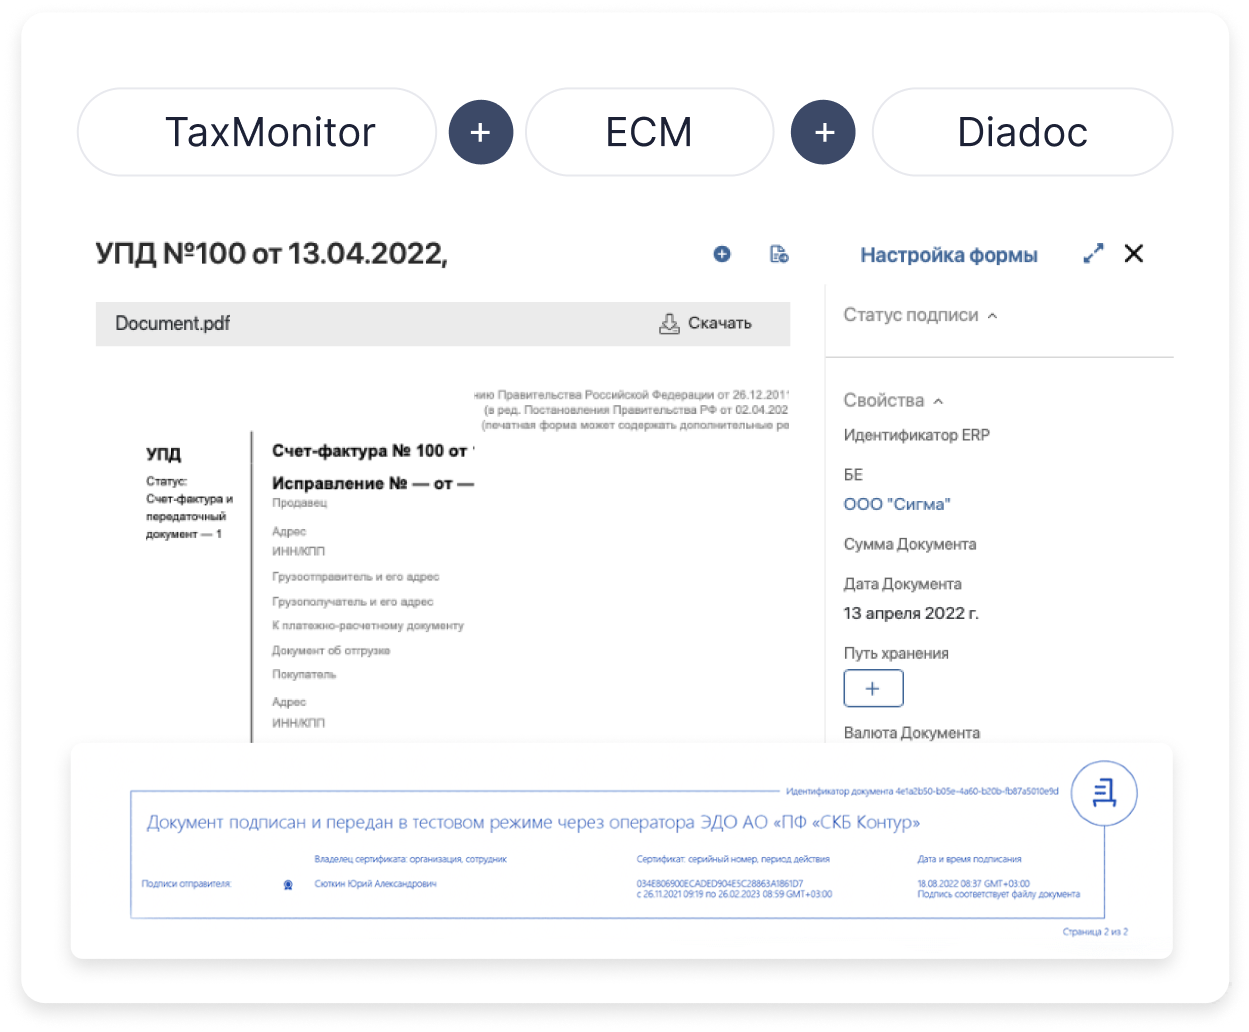Click the Исправление № line in preview
The image size is (1249, 1032).
[372, 483]
